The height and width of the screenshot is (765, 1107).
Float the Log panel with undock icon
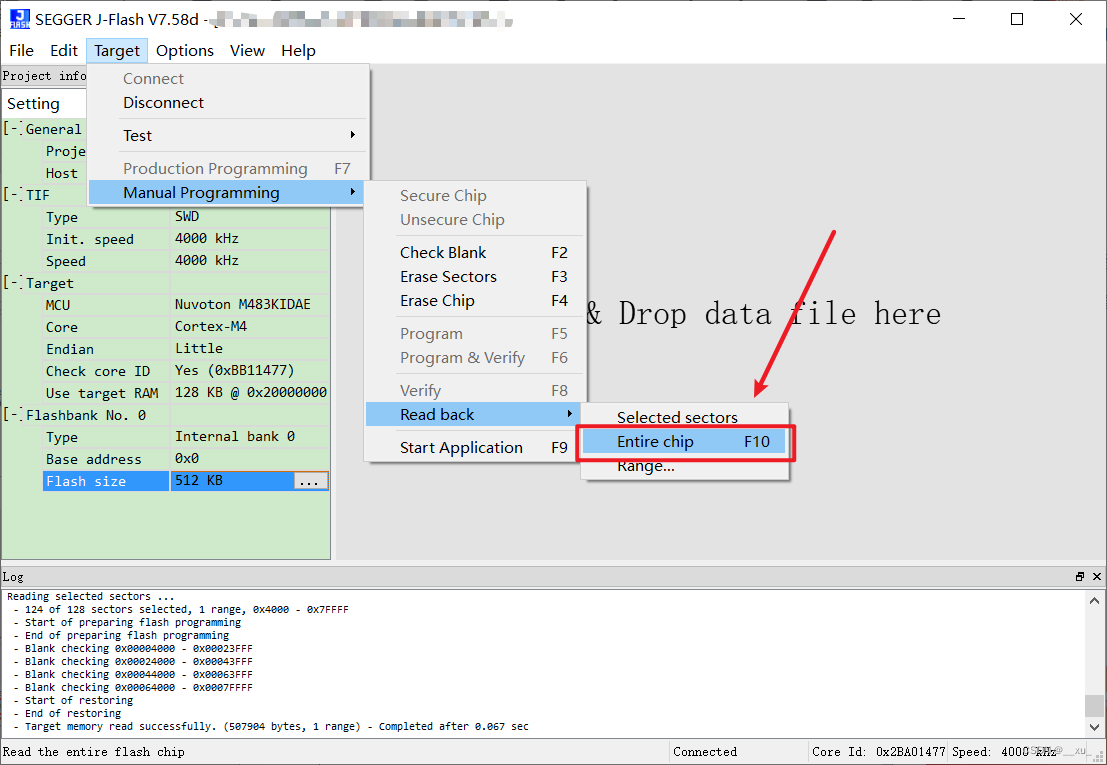[1079, 577]
